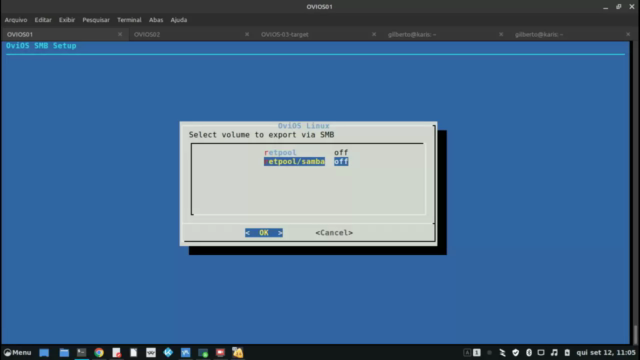Image resolution: width=640 pixels, height=360 pixels.
Task: Open the Terminal menu
Action: (129, 20)
